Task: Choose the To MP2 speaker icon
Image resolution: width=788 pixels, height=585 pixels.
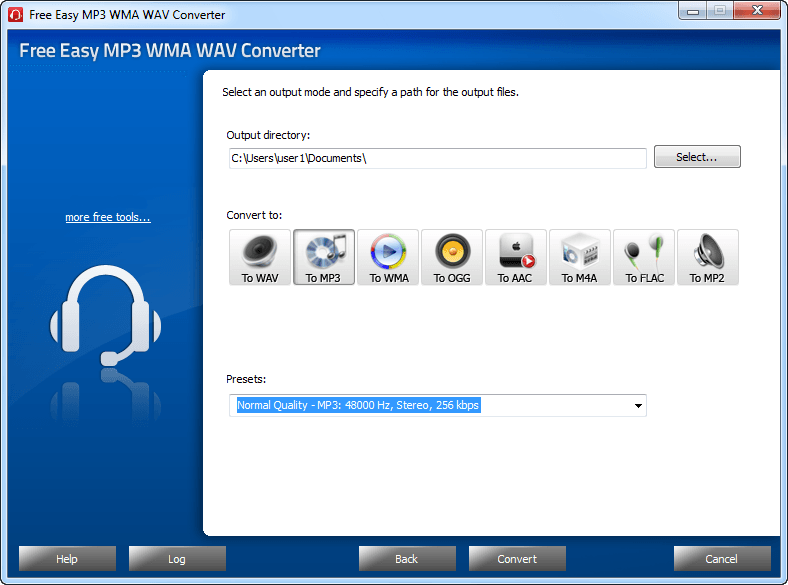Action: [708, 258]
